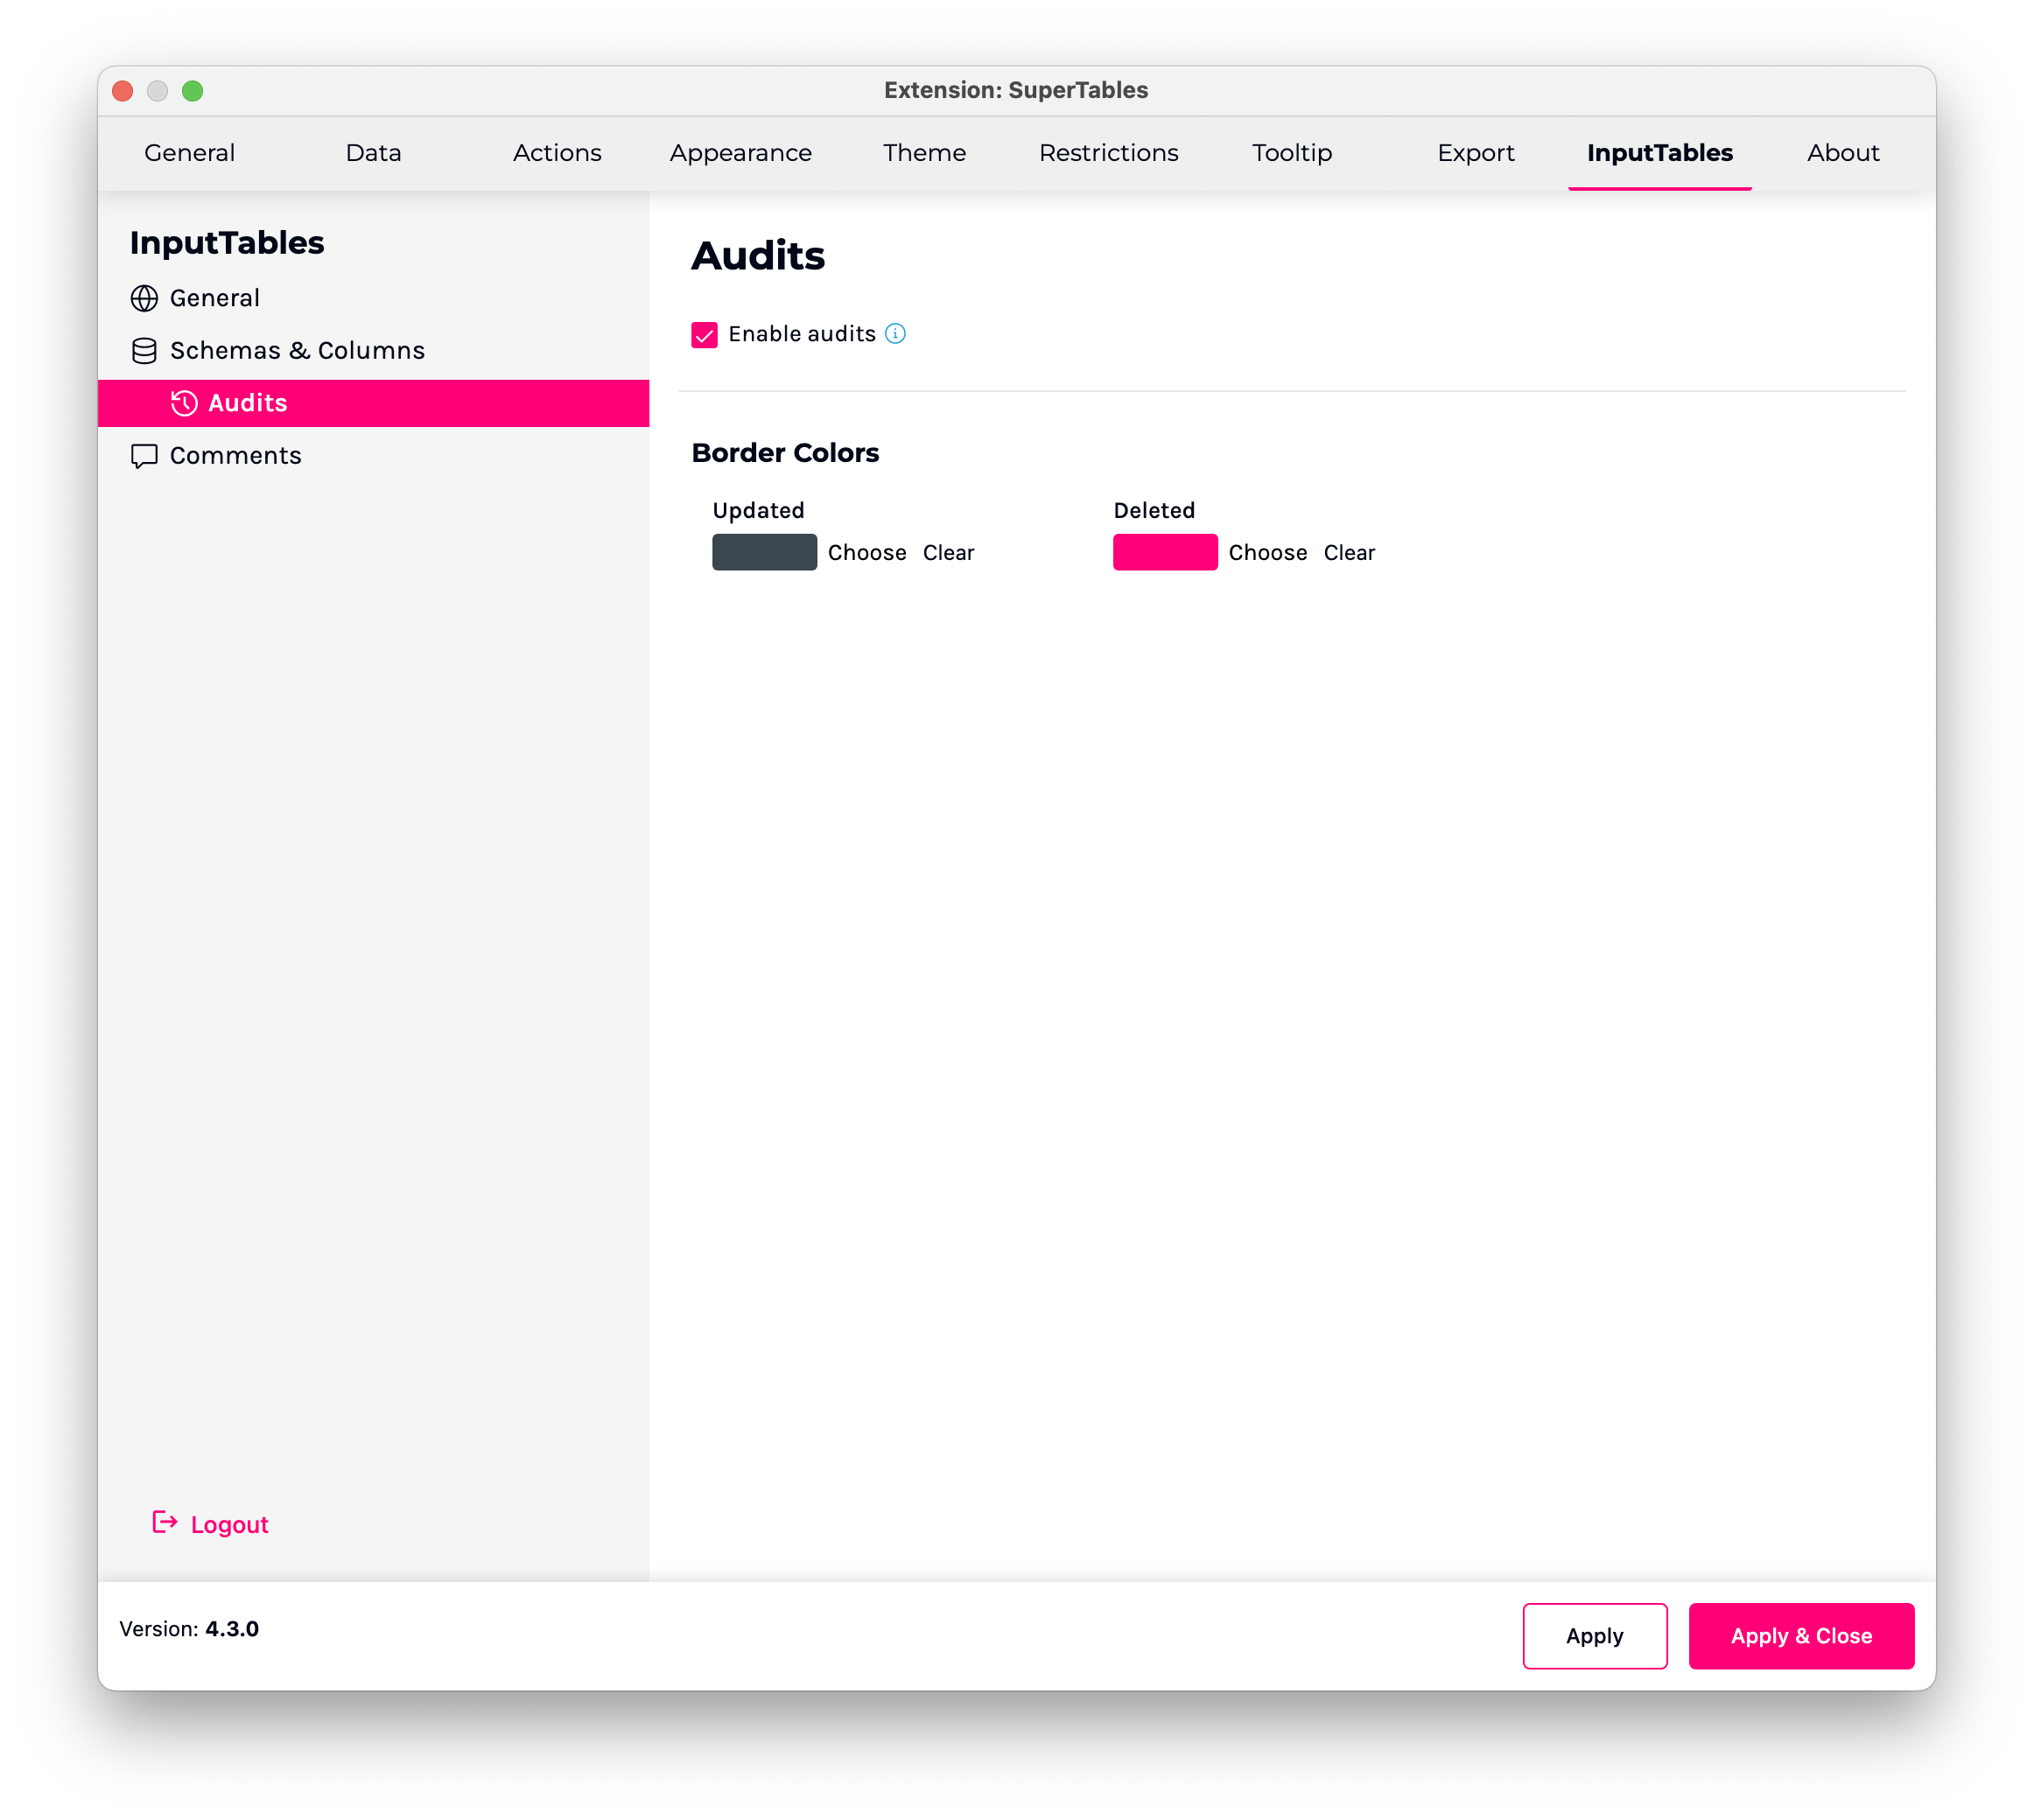Image resolution: width=2034 pixels, height=1820 pixels.
Task: Click the globe icon beside General
Action: pyautogui.click(x=144, y=298)
